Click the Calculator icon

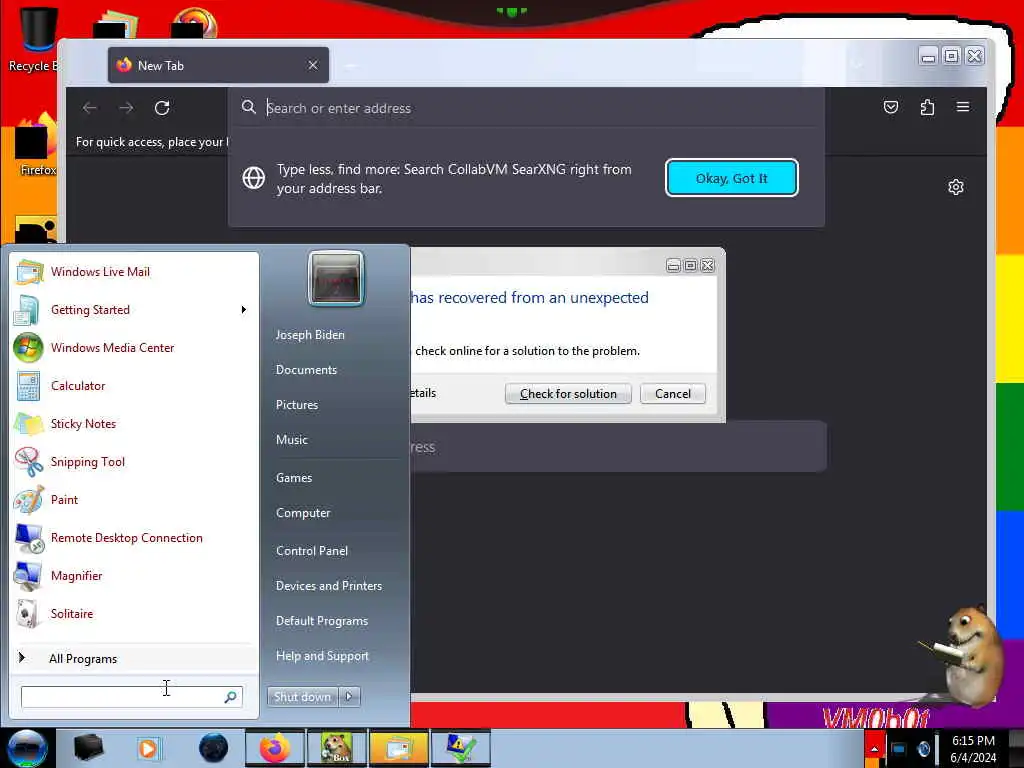[x=29, y=385]
